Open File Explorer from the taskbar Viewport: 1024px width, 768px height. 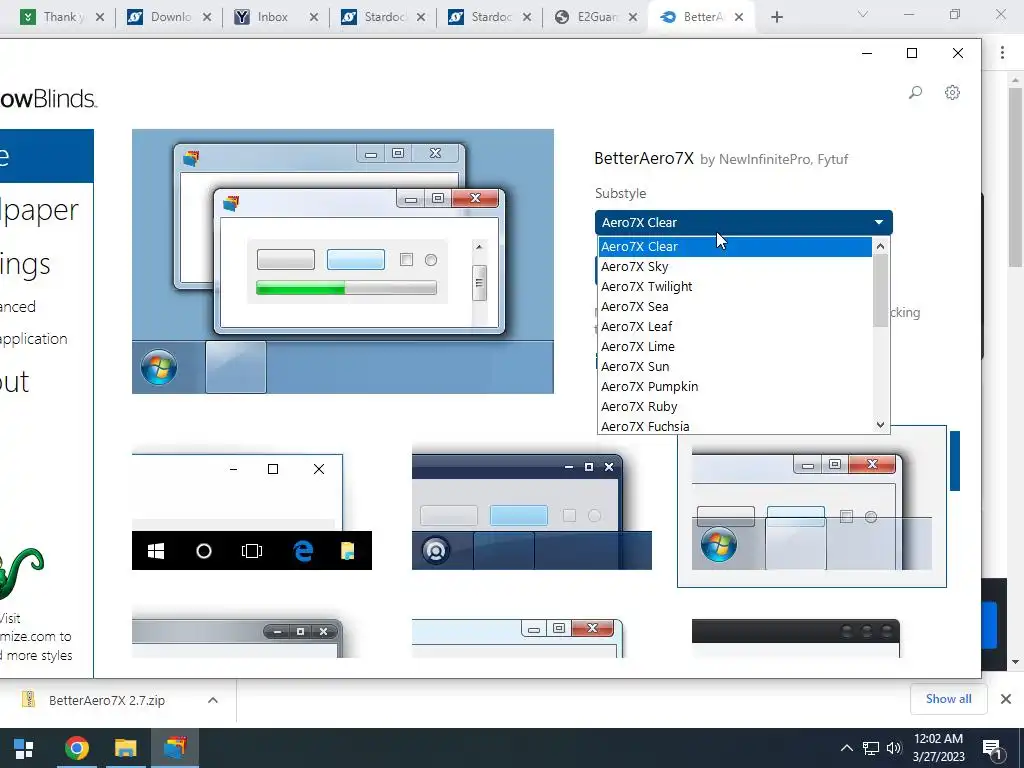pos(125,748)
